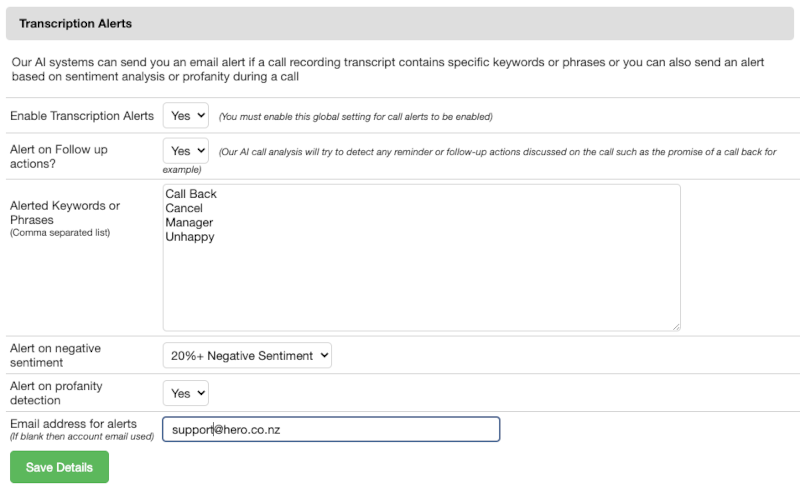The width and height of the screenshot is (800, 490).
Task: Place cursor on the Unhappy keyword line
Action: [190, 237]
